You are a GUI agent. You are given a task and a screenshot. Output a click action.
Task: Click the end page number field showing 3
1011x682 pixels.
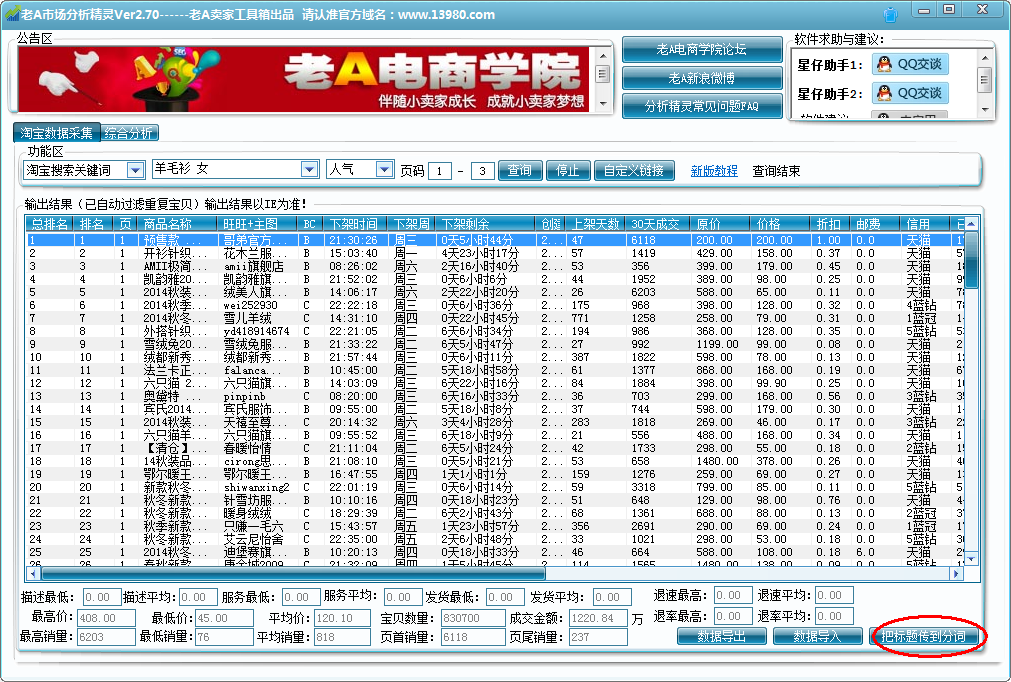click(x=482, y=171)
